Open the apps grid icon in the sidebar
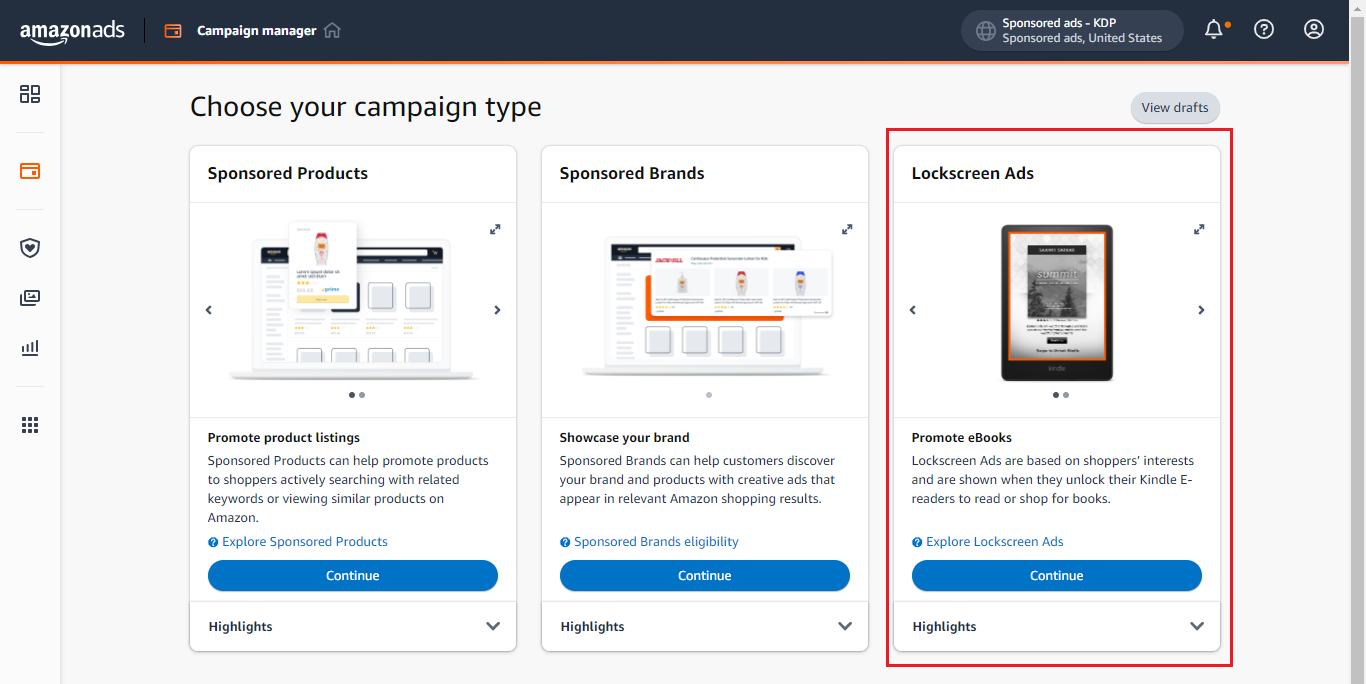Screen dimensions: 1366x684 [30, 425]
